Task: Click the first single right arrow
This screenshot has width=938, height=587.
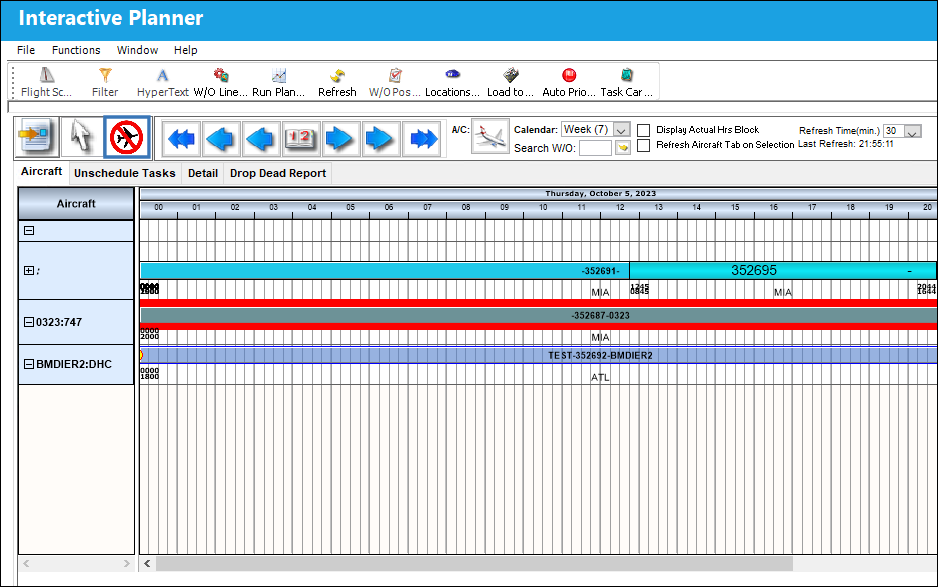Action: point(341,139)
